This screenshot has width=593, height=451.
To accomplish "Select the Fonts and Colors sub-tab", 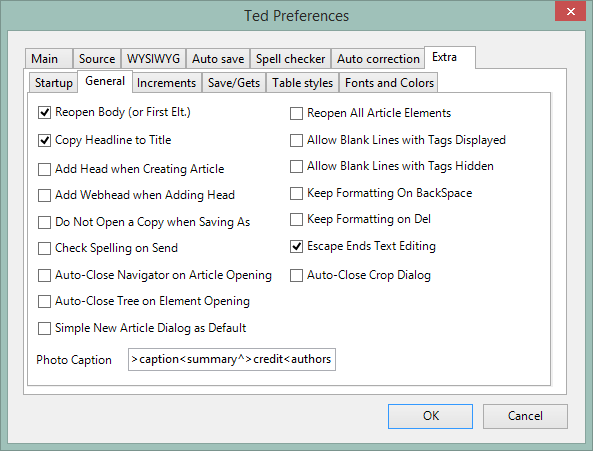I will click(x=389, y=83).
